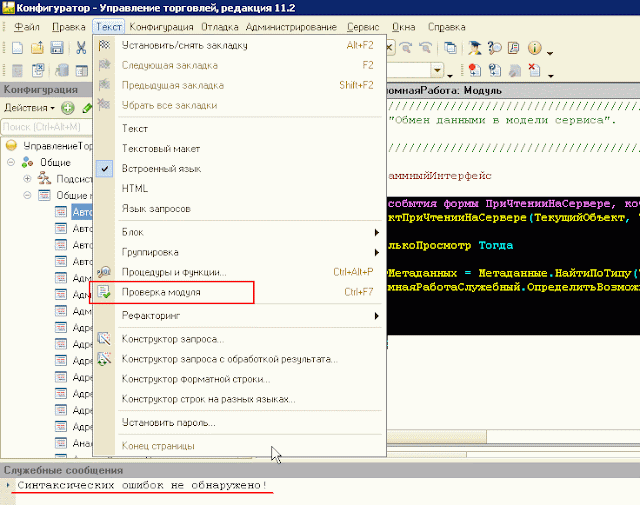
Task: Click the Remove all breakpoints red-X icon
Action: click(534, 70)
